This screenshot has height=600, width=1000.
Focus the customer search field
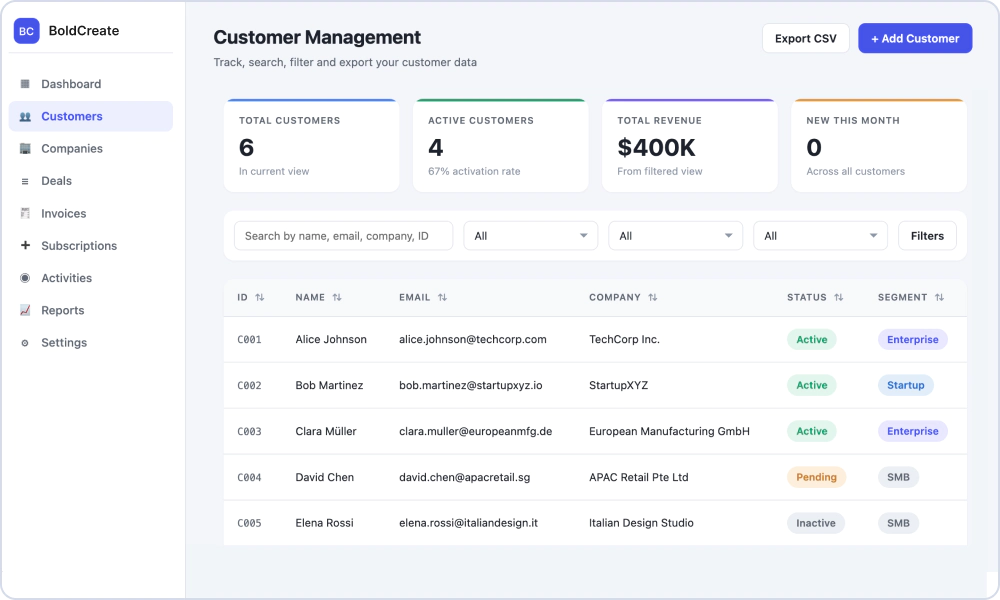pyautogui.click(x=344, y=236)
